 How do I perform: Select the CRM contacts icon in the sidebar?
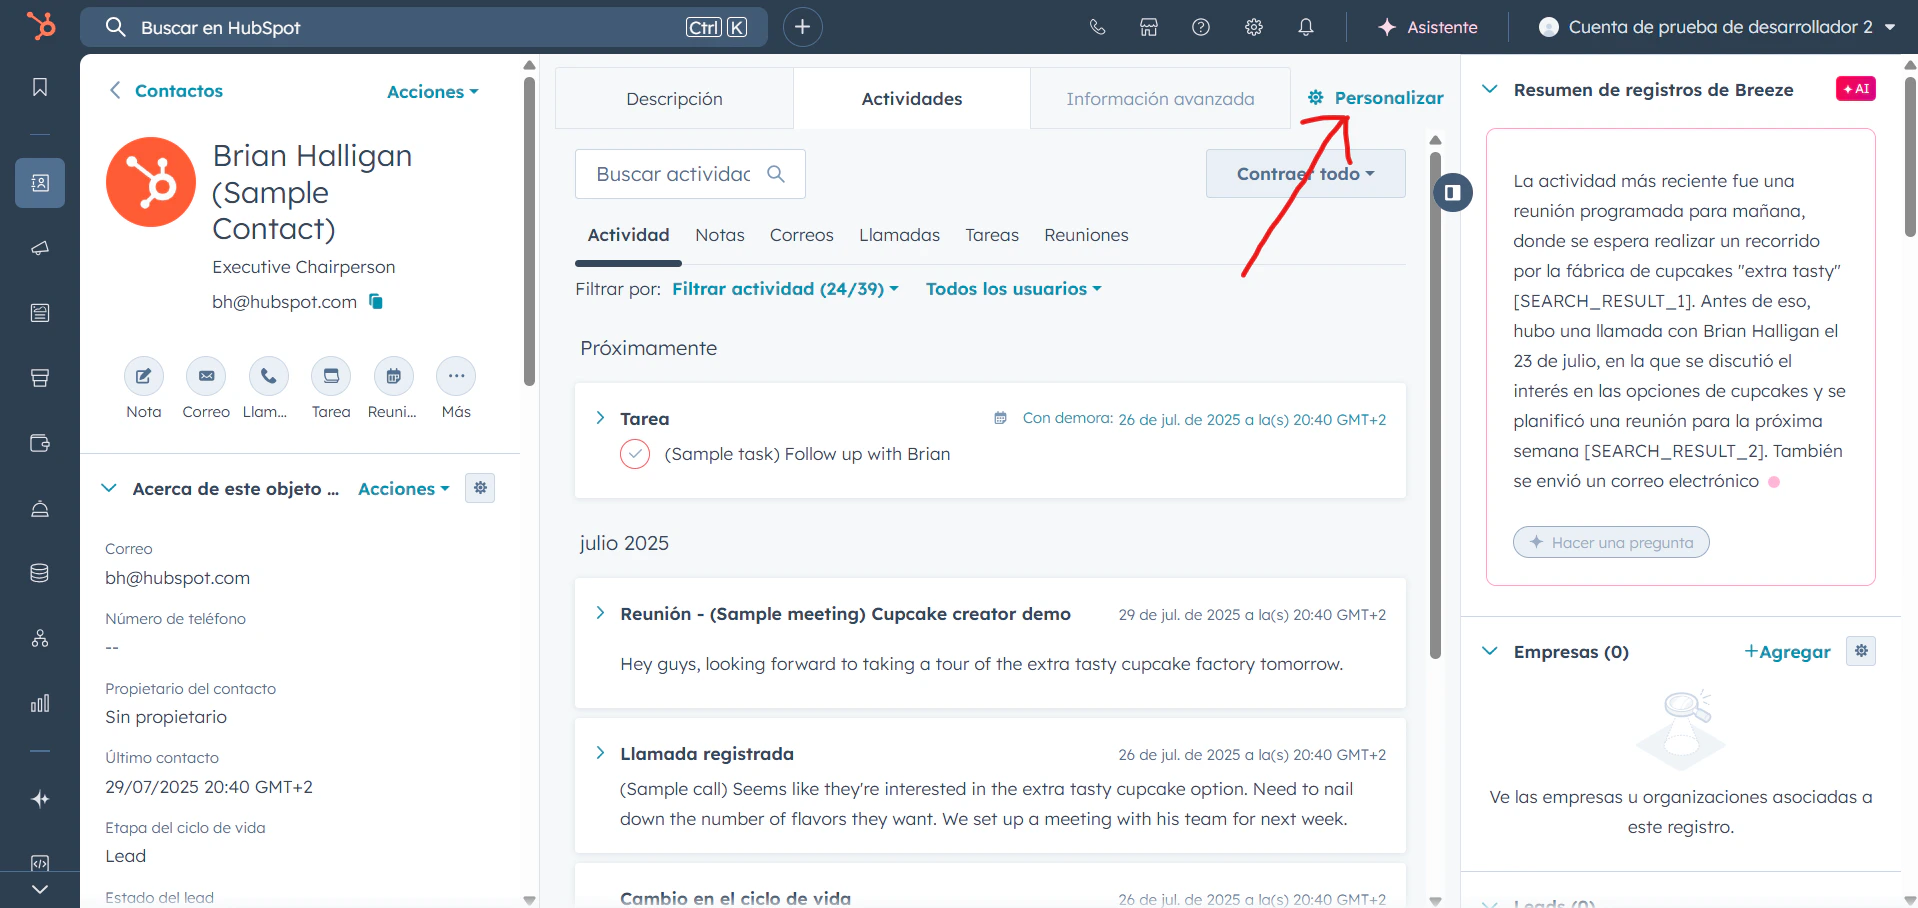coord(40,183)
